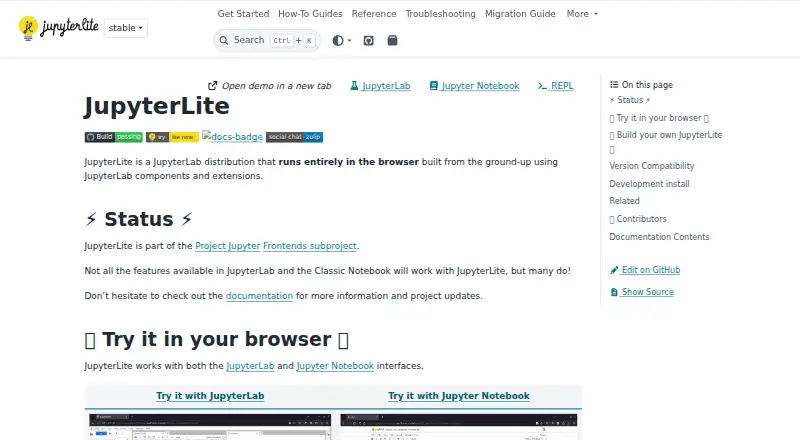Click Try it with Jupyter Notebook heading link
This screenshot has height=440, width=800.
click(459, 396)
